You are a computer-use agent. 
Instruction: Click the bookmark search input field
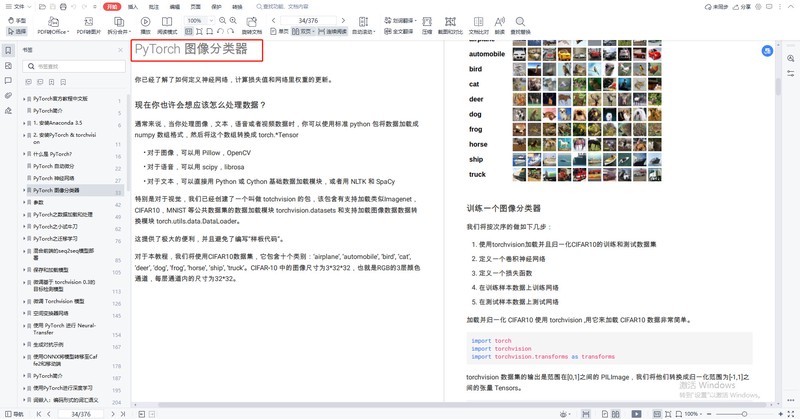pos(74,66)
